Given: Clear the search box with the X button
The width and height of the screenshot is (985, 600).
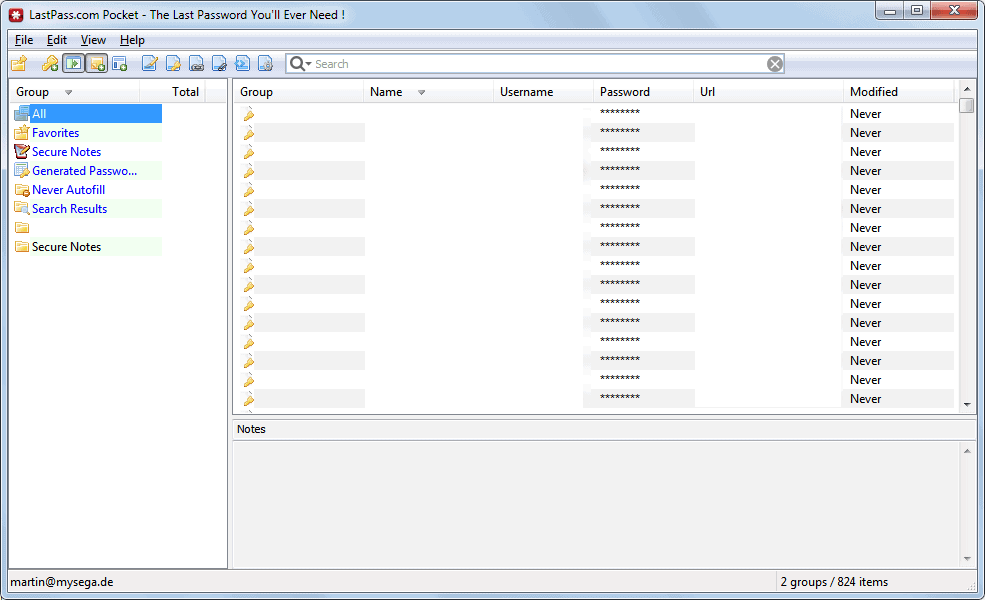Looking at the screenshot, I should tap(775, 64).
